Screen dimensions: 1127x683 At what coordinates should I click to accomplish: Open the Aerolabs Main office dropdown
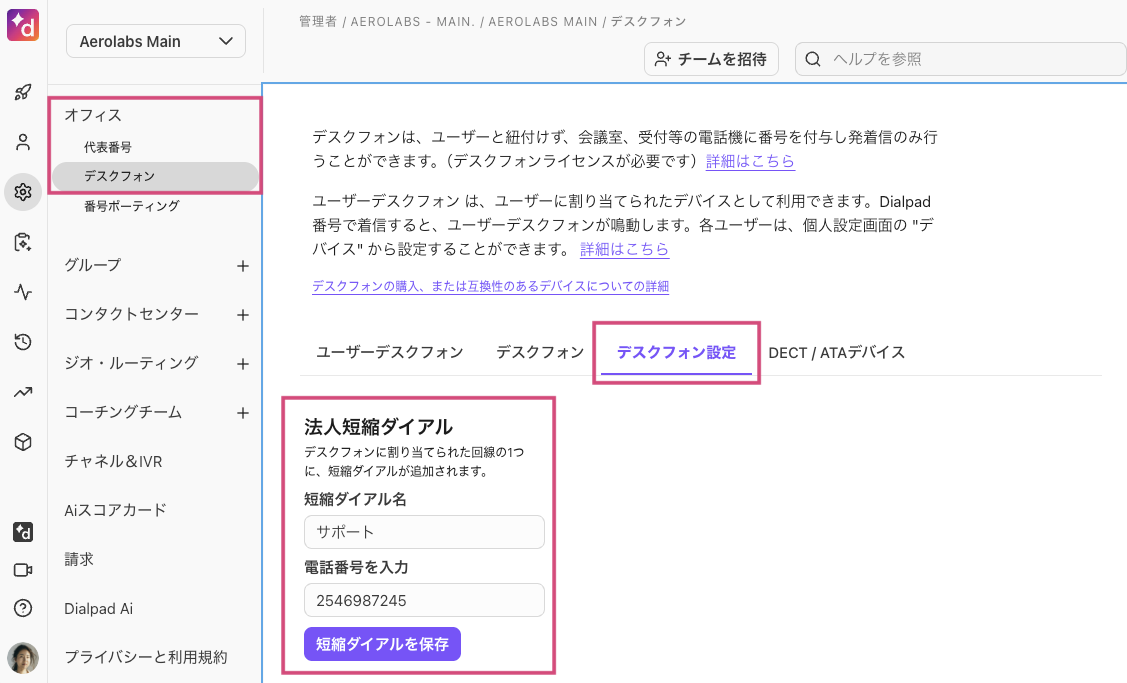[x=156, y=42]
